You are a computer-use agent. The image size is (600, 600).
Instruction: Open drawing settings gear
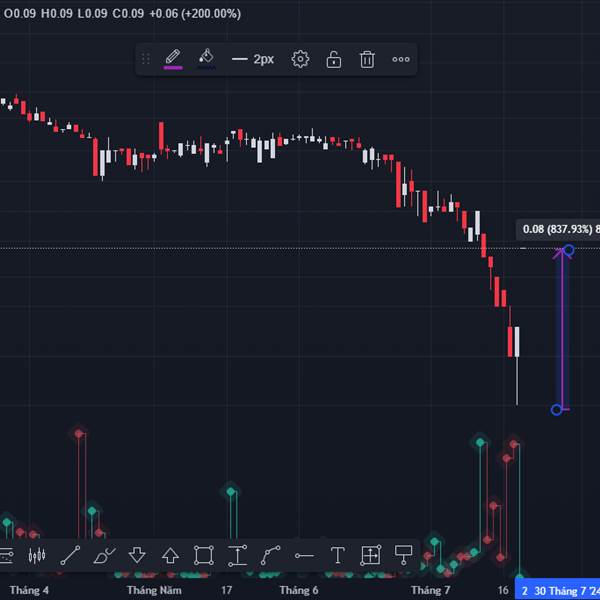pos(300,59)
